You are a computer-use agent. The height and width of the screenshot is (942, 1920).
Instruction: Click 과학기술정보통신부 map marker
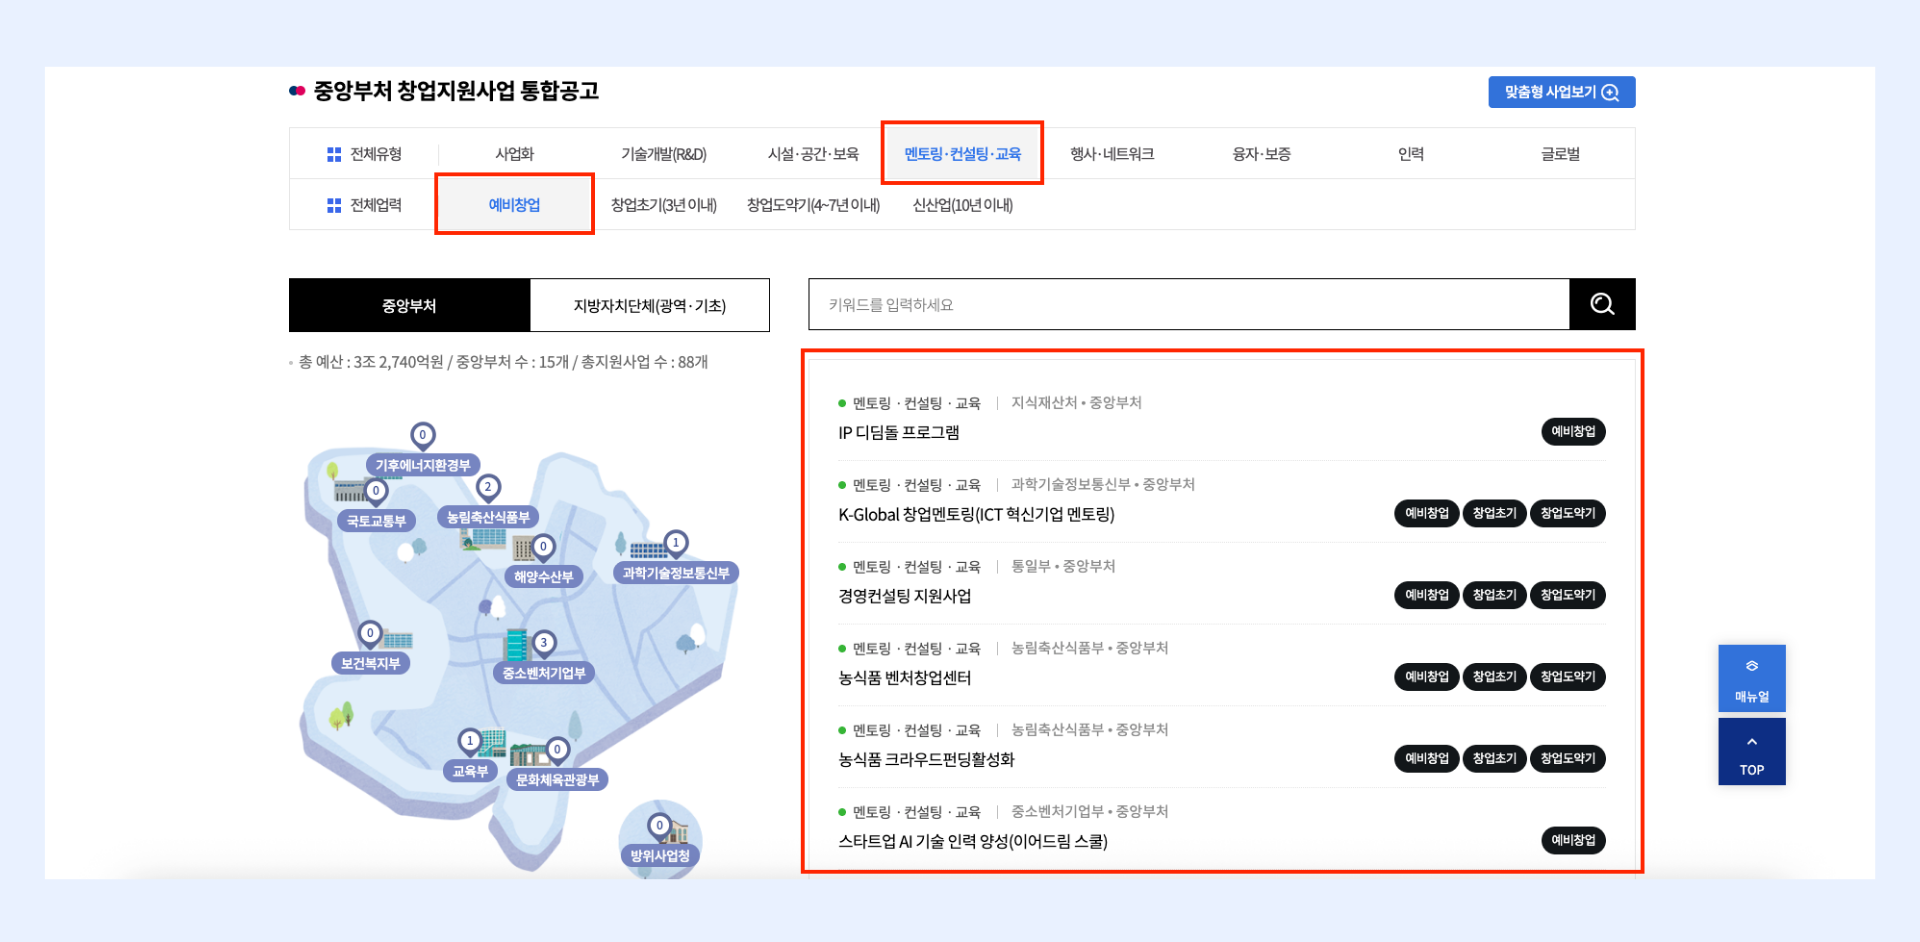tap(676, 543)
